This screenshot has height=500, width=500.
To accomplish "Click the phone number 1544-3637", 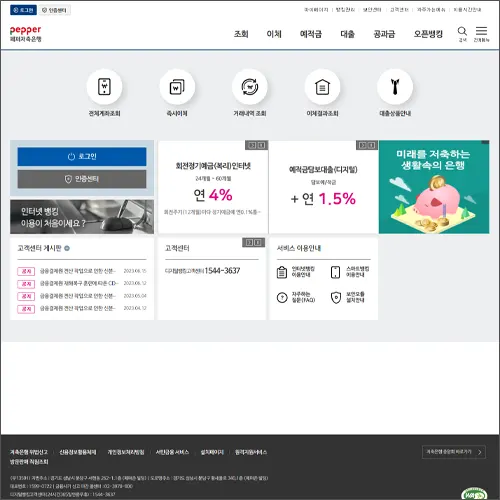I will tap(222, 271).
